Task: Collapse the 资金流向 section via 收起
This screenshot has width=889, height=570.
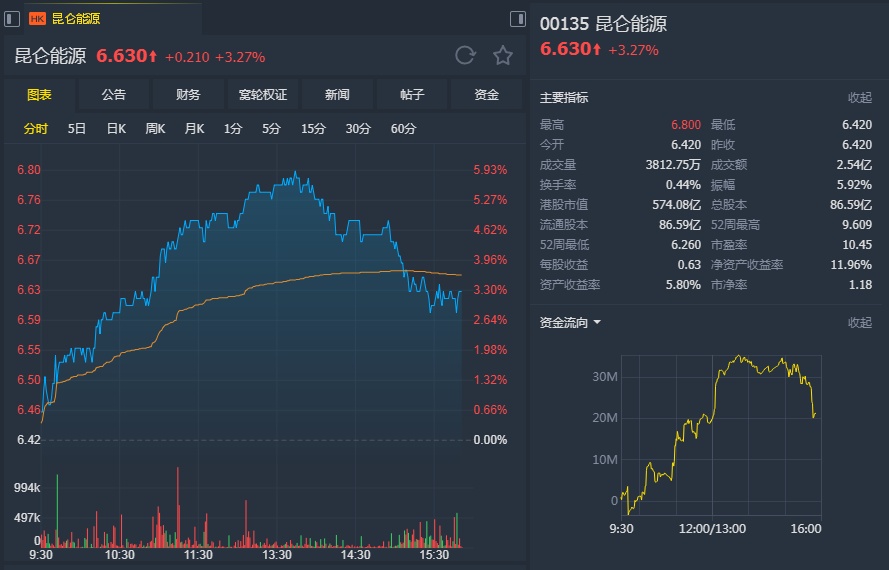Action: [x=859, y=322]
